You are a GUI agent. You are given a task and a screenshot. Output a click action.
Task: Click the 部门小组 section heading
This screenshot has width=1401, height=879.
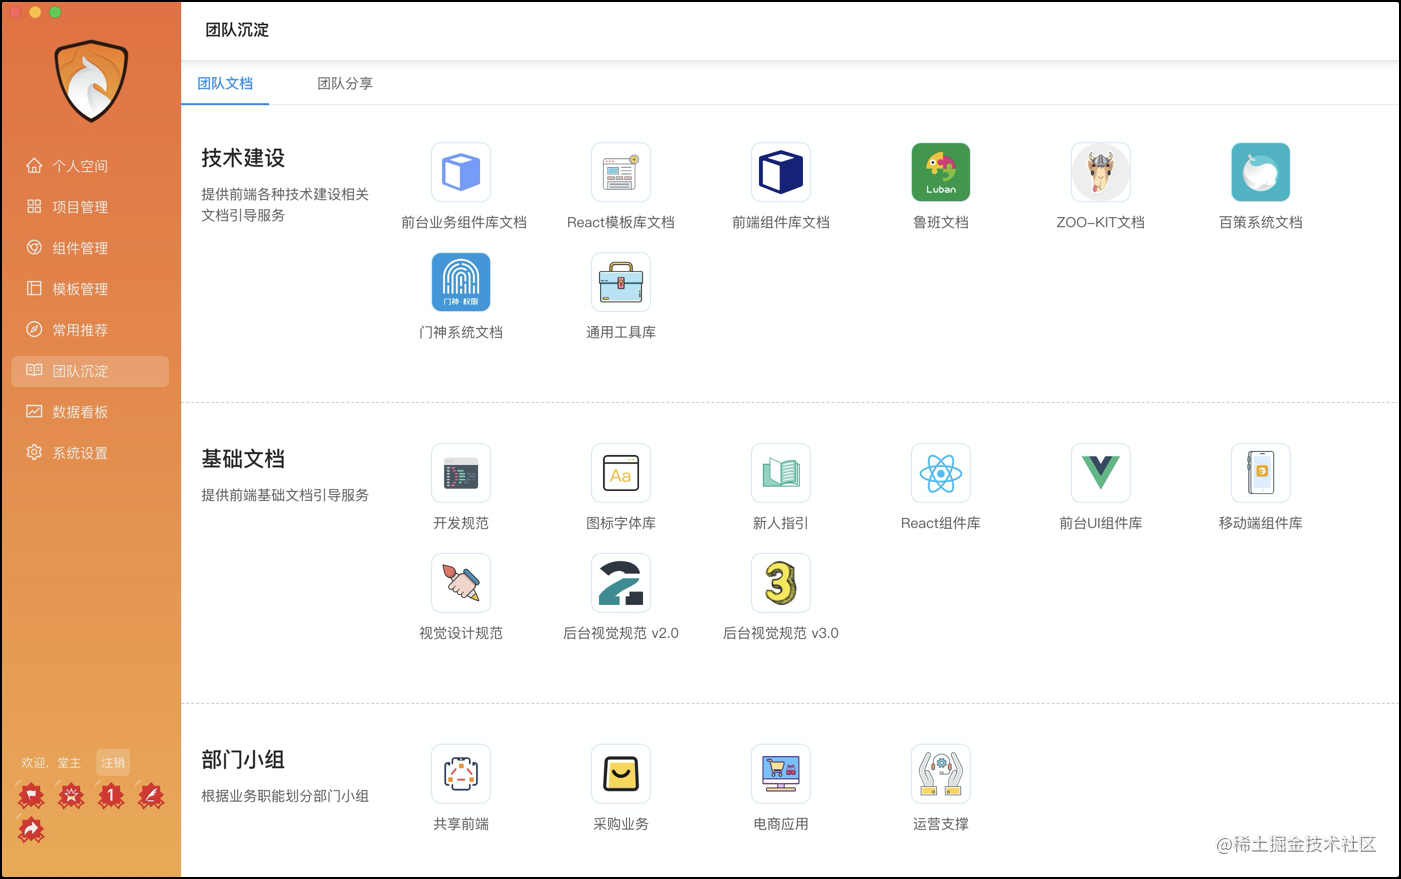[243, 760]
